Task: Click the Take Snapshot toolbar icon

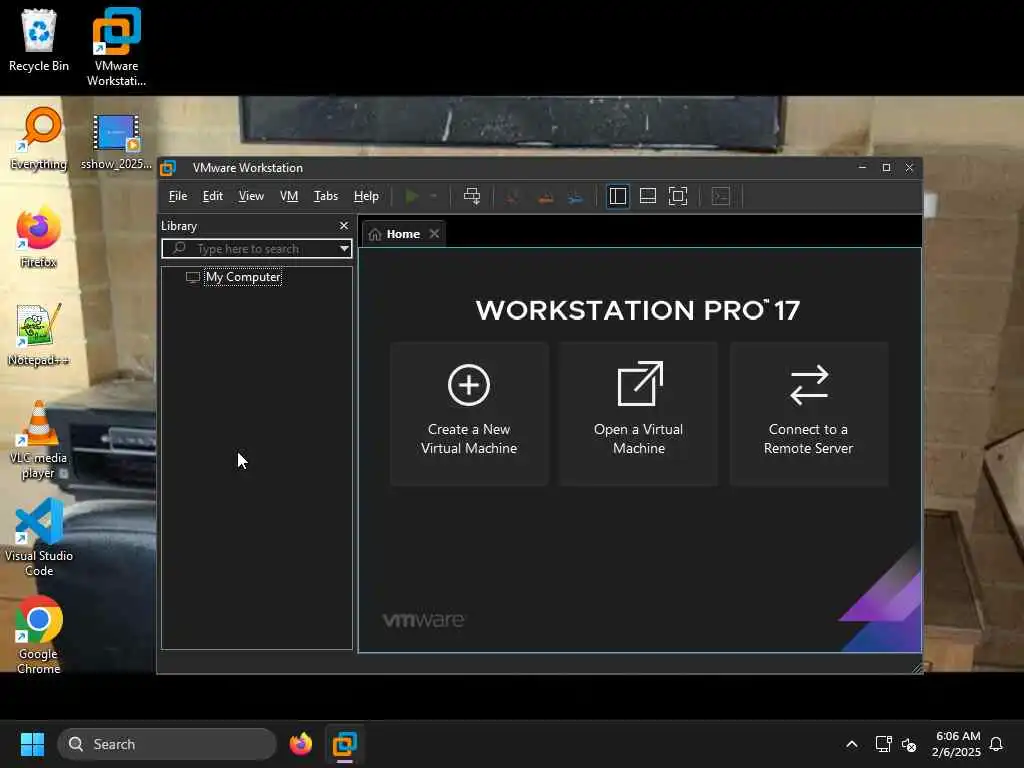Action: pyautogui.click(x=513, y=197)
